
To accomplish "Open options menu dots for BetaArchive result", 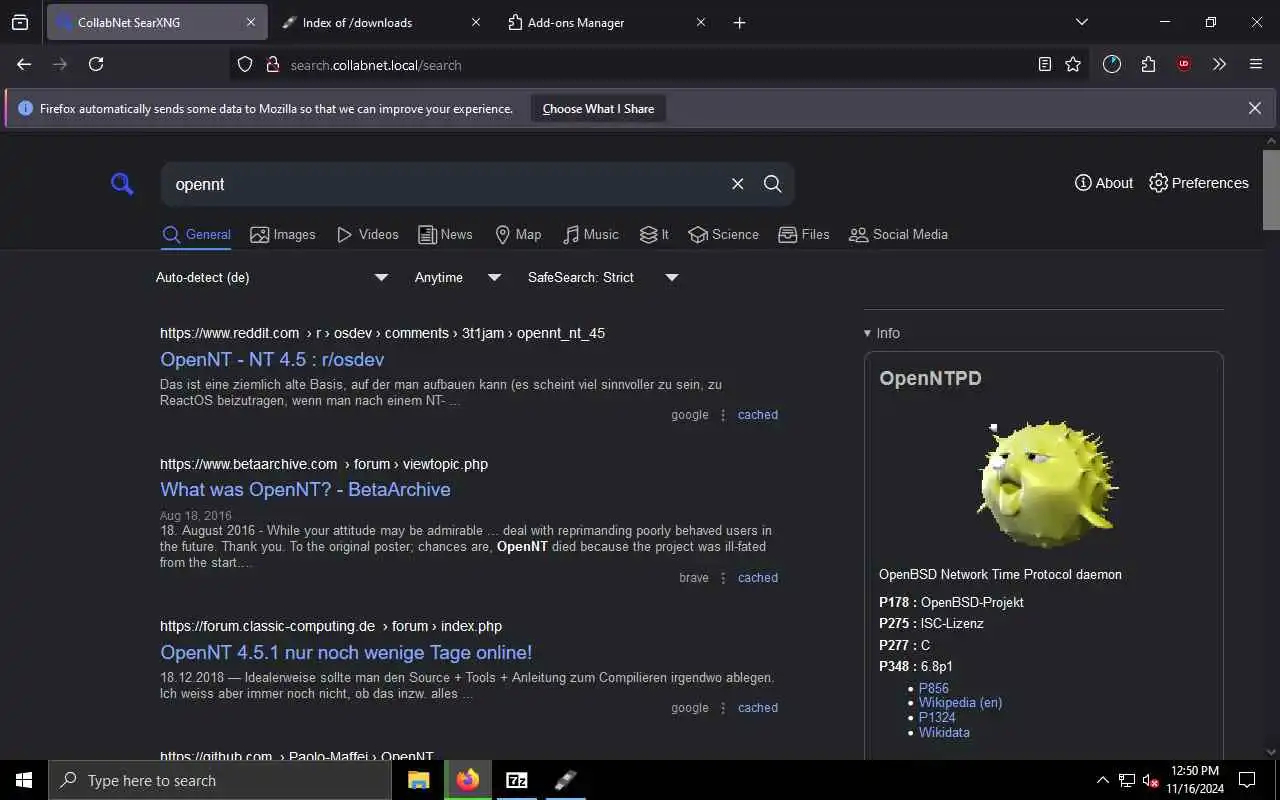I will pyautogui.click(x=723, y=578).
